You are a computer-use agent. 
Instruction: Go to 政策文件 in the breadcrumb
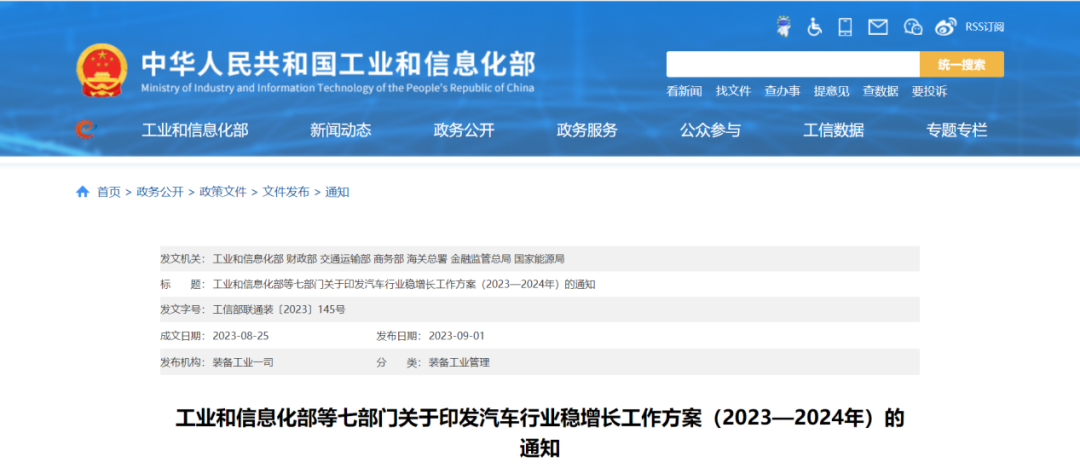[222, 192]
